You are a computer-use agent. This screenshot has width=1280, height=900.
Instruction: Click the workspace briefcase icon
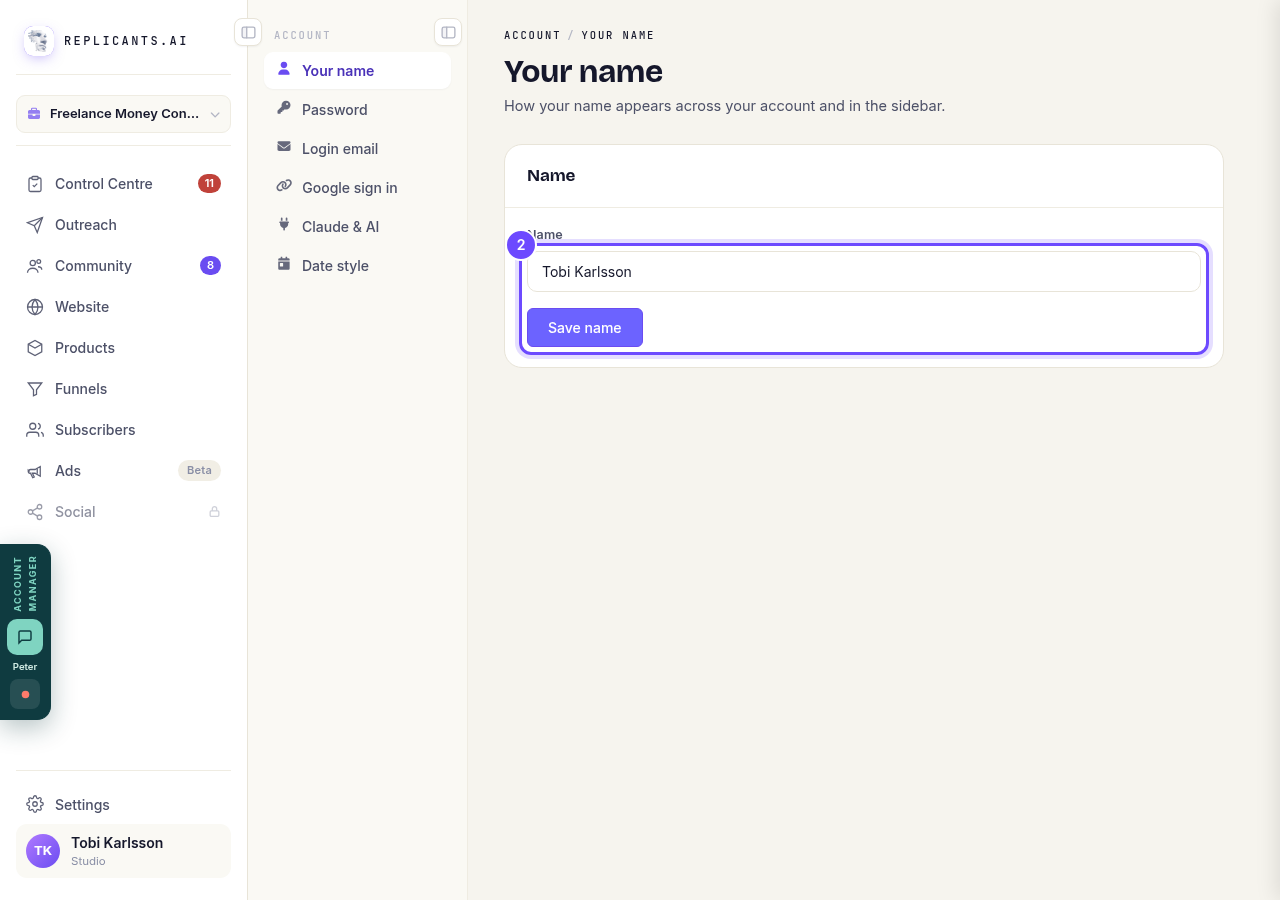click(x=34, y=114)
